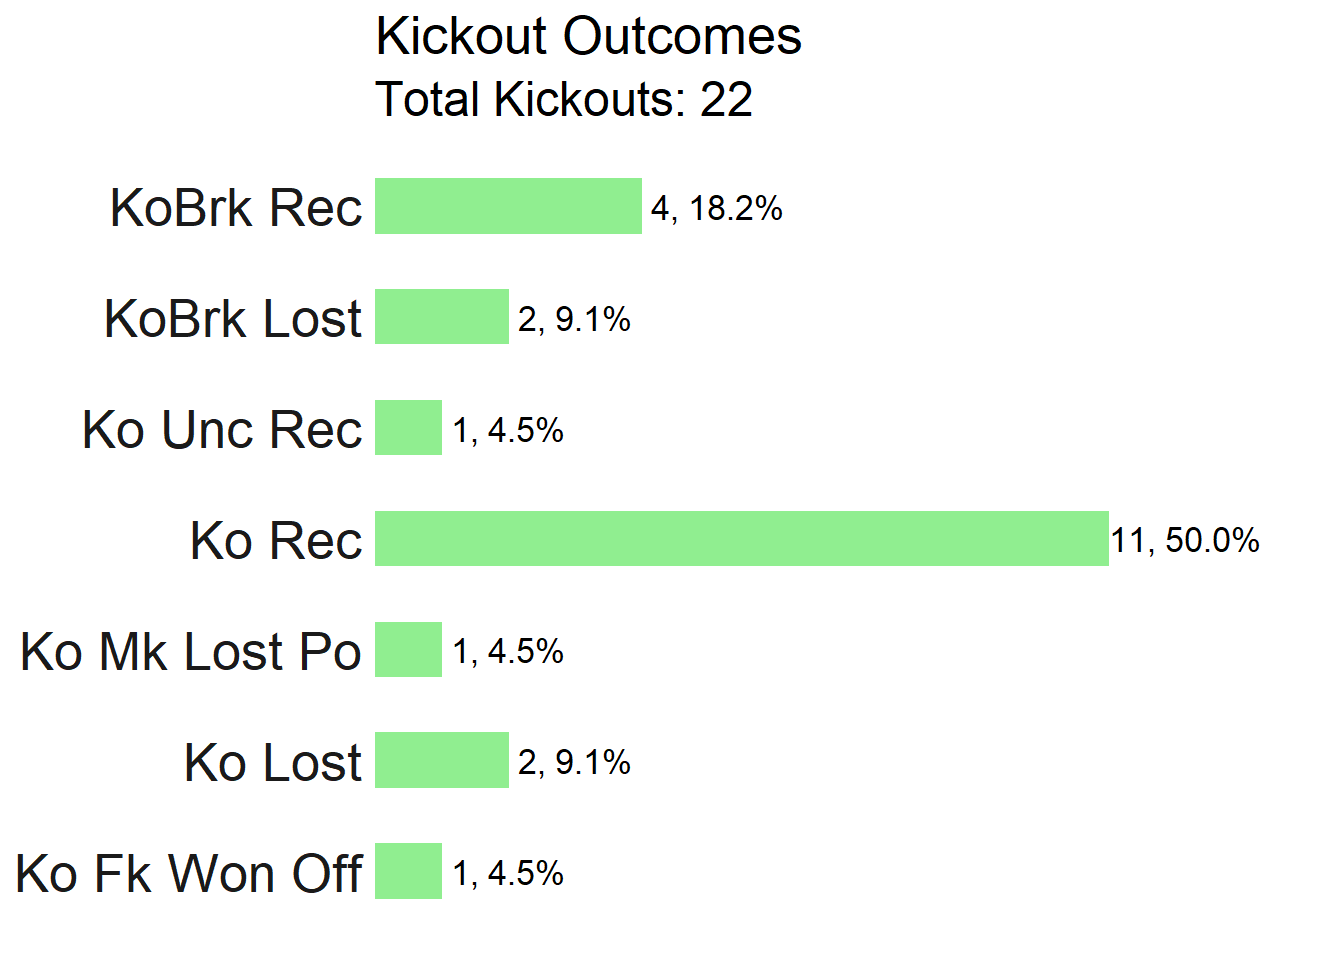The height and width of the screenshot is (960, 1344).
Task: Click the KoBrk Rec green bar
Action: tap(508, 206)
